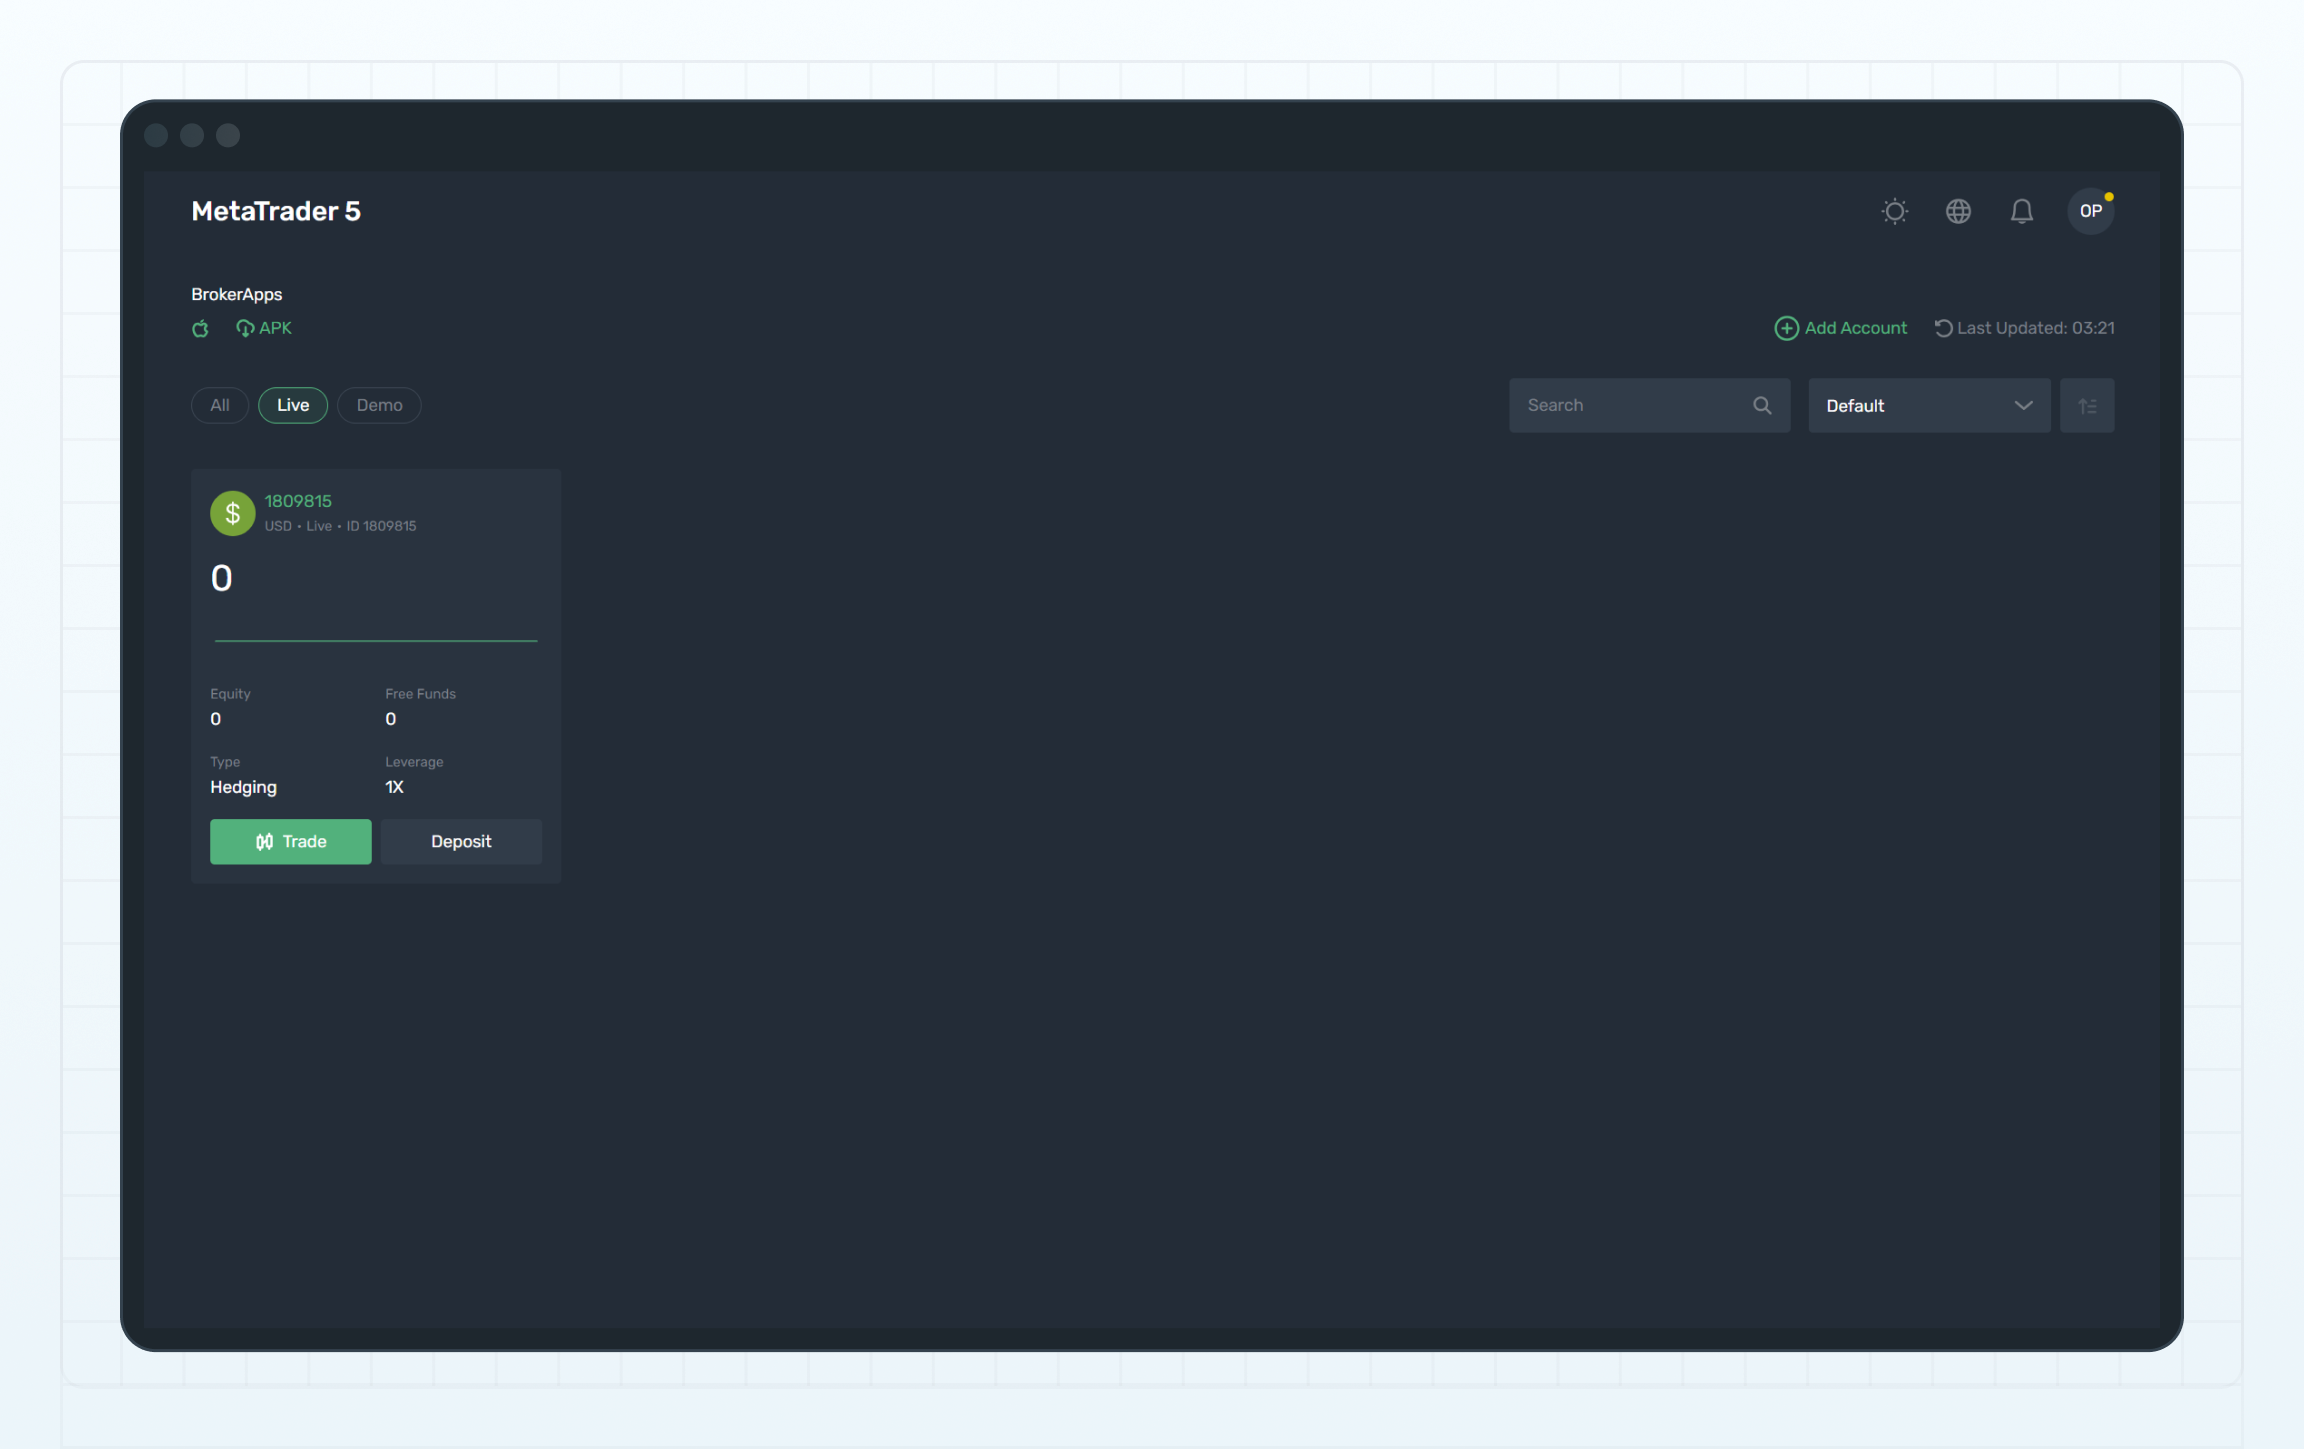Click the search magnifier icon
The height and width of the screenshot is (1449, 2304).
tap(1762, 405)
